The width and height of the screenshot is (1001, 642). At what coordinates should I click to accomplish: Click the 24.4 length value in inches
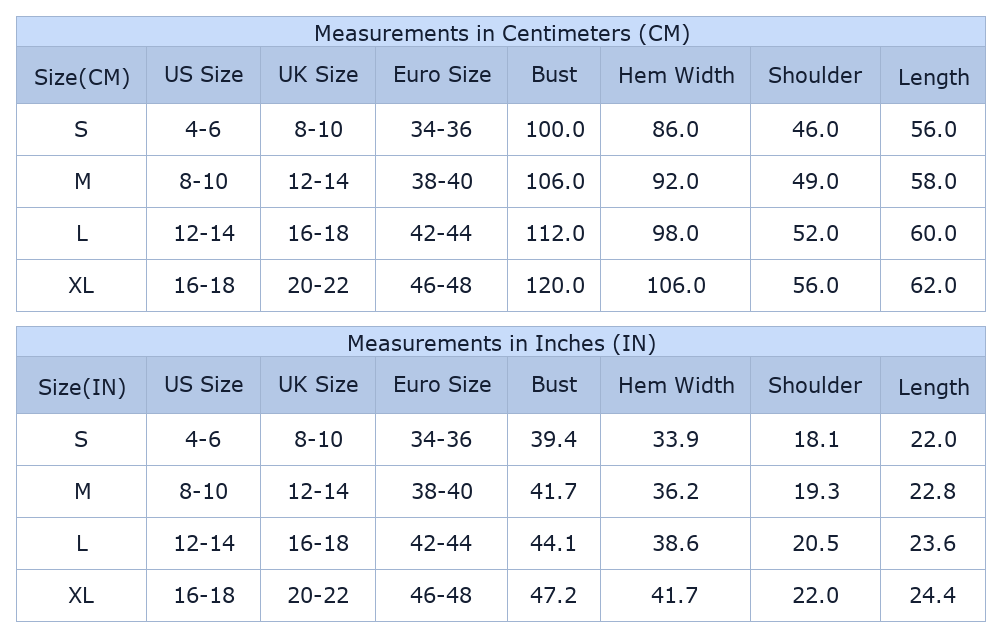(x=933, y=595)
